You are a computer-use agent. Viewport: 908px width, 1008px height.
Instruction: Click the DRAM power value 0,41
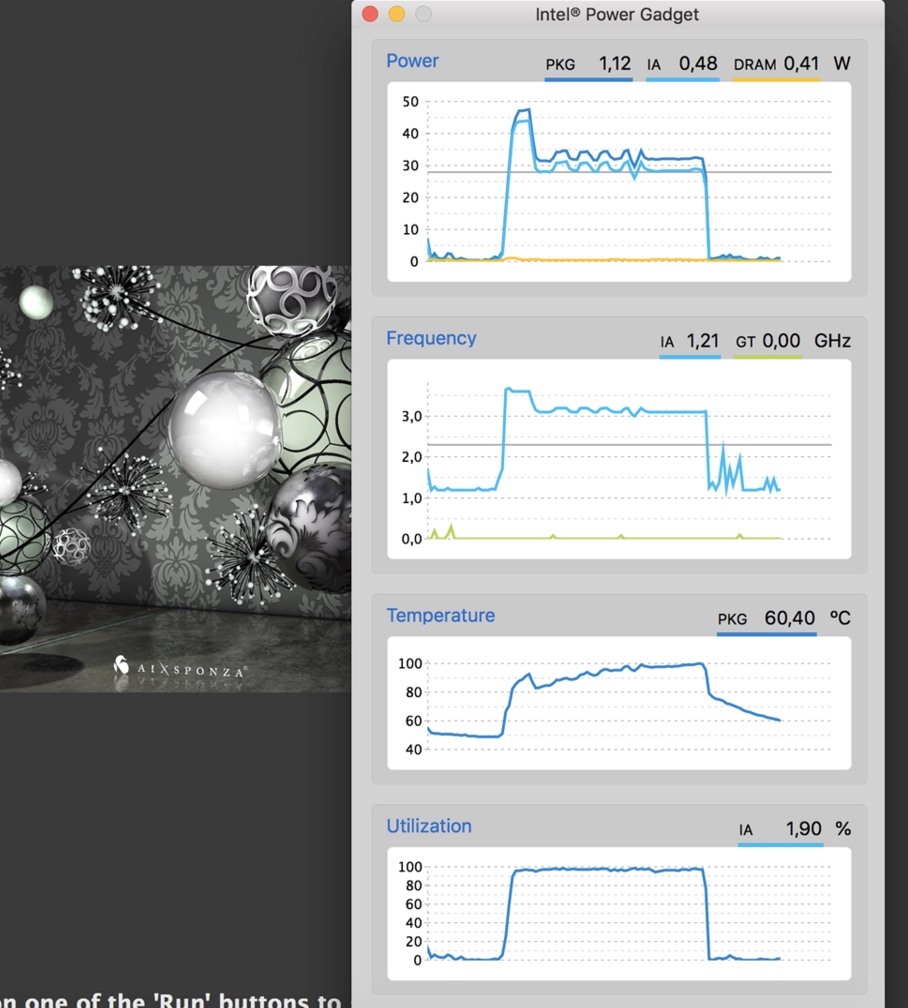coord(801,64)
